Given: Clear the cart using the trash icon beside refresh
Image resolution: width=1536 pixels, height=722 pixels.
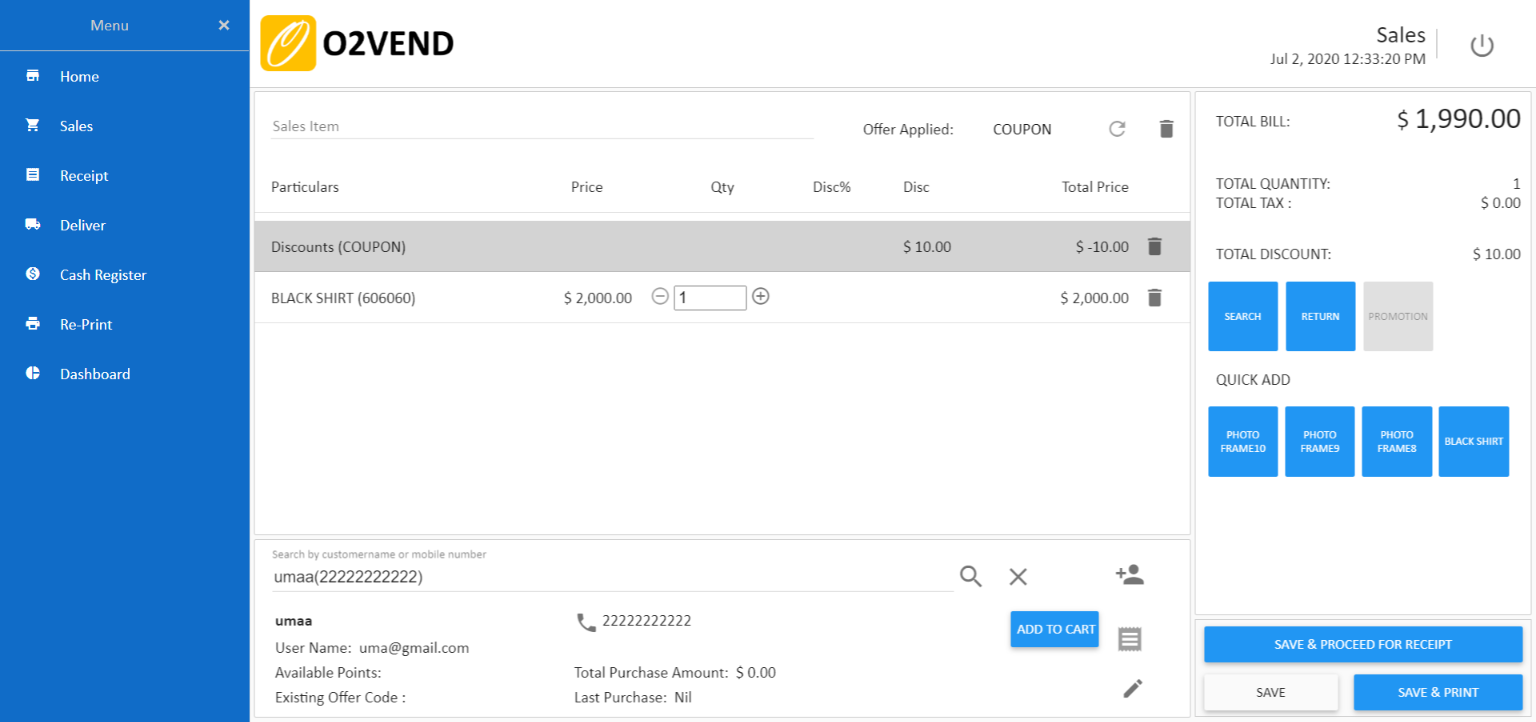Looking at the screenshot, I should point(1166,129).
